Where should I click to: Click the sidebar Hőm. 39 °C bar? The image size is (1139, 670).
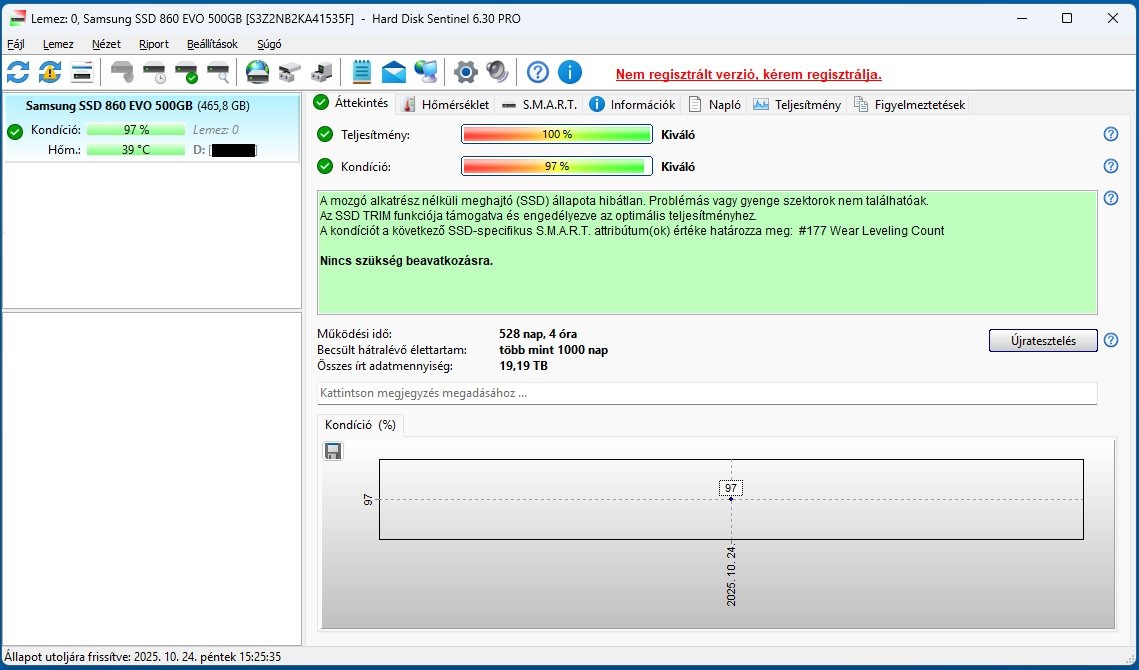(x=136, y=150)
